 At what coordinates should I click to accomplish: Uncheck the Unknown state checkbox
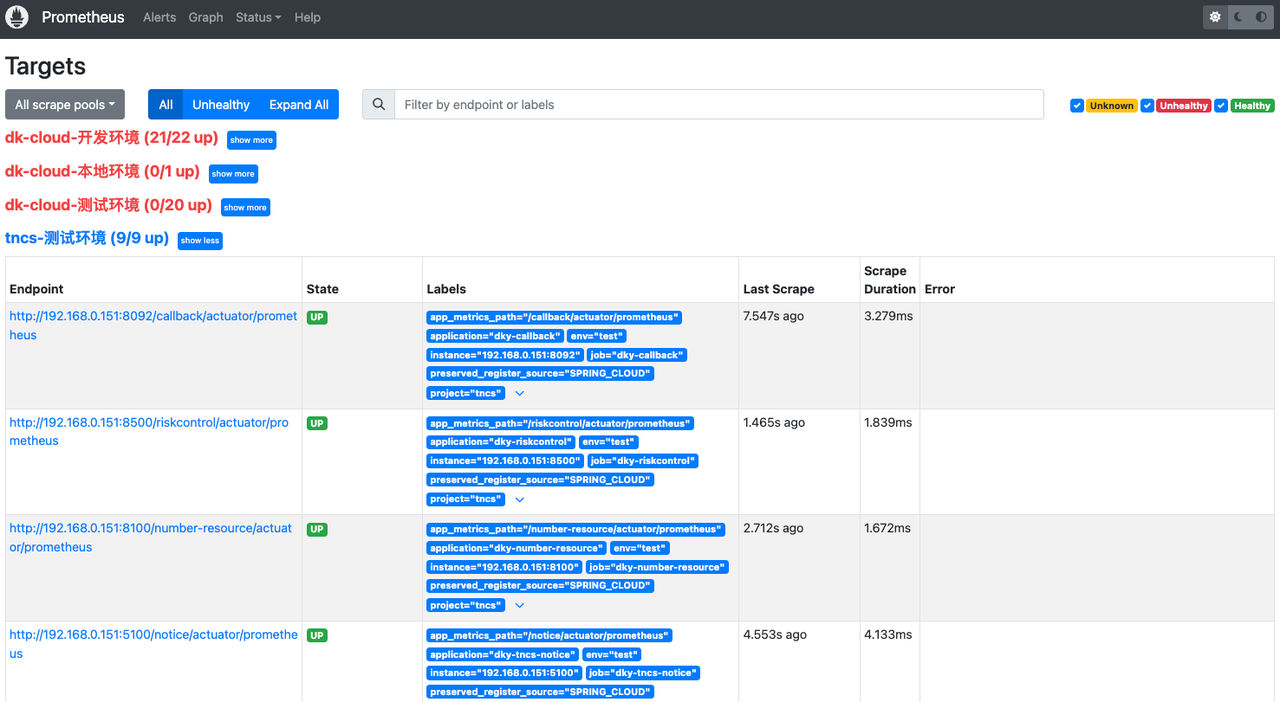(1077, 106)
